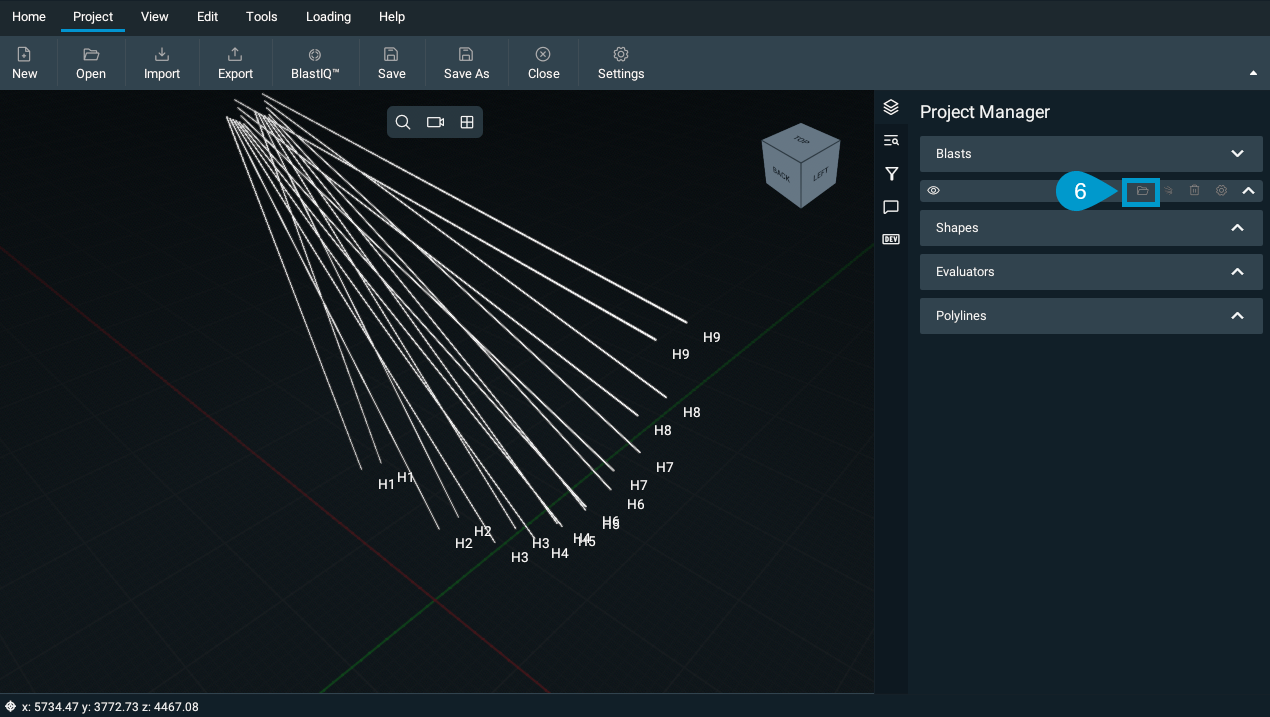This screenshot has height=717, width=1270.
Task: Click the x y z coordinates readout
Action: click(x=110, y=707)
